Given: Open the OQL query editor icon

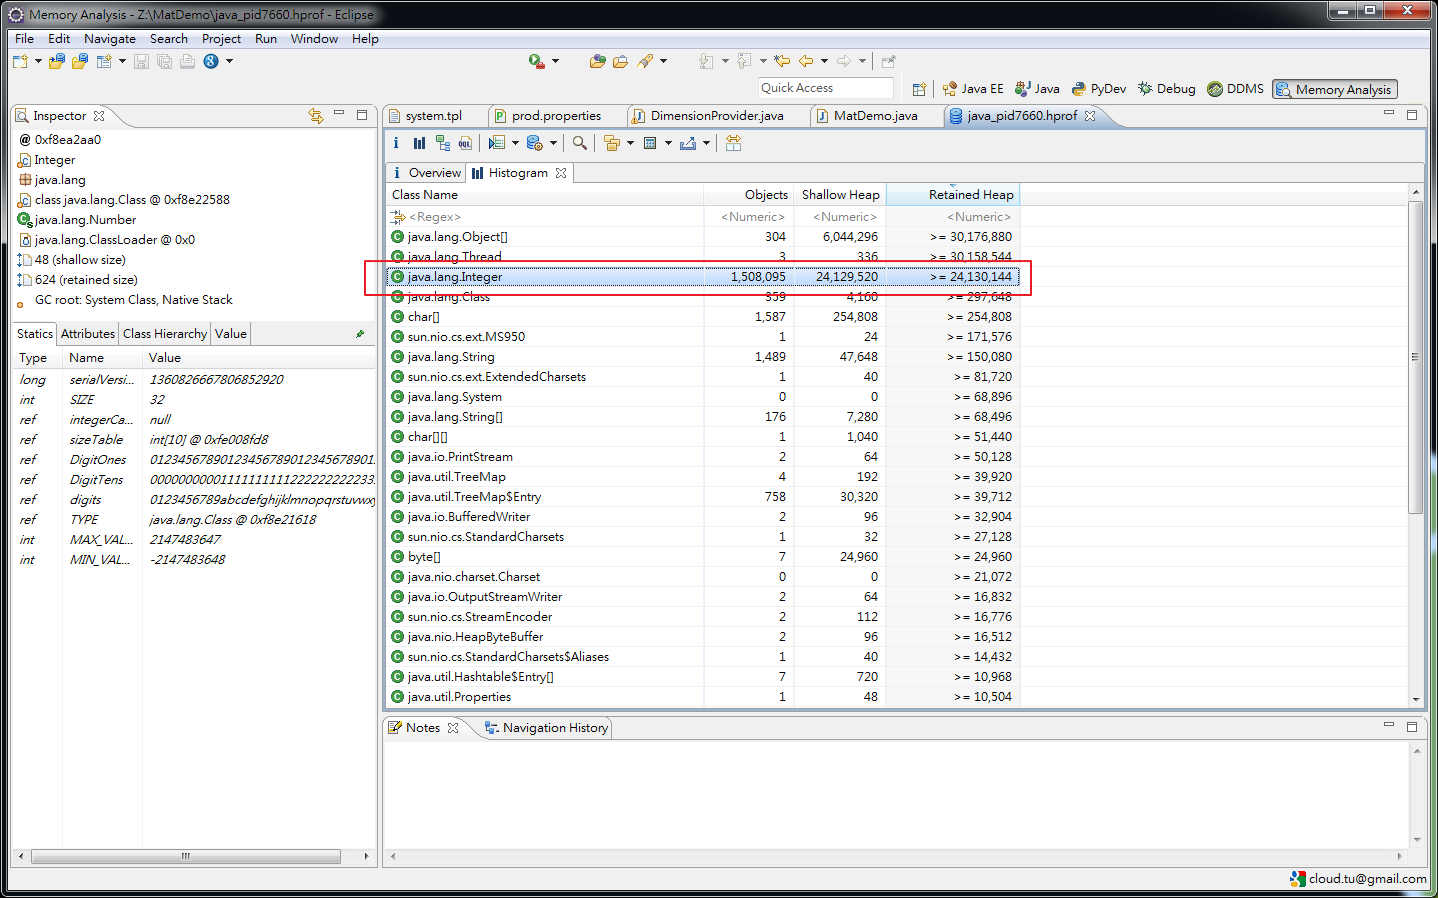Looking at the screenshot, I should point(465,143).
